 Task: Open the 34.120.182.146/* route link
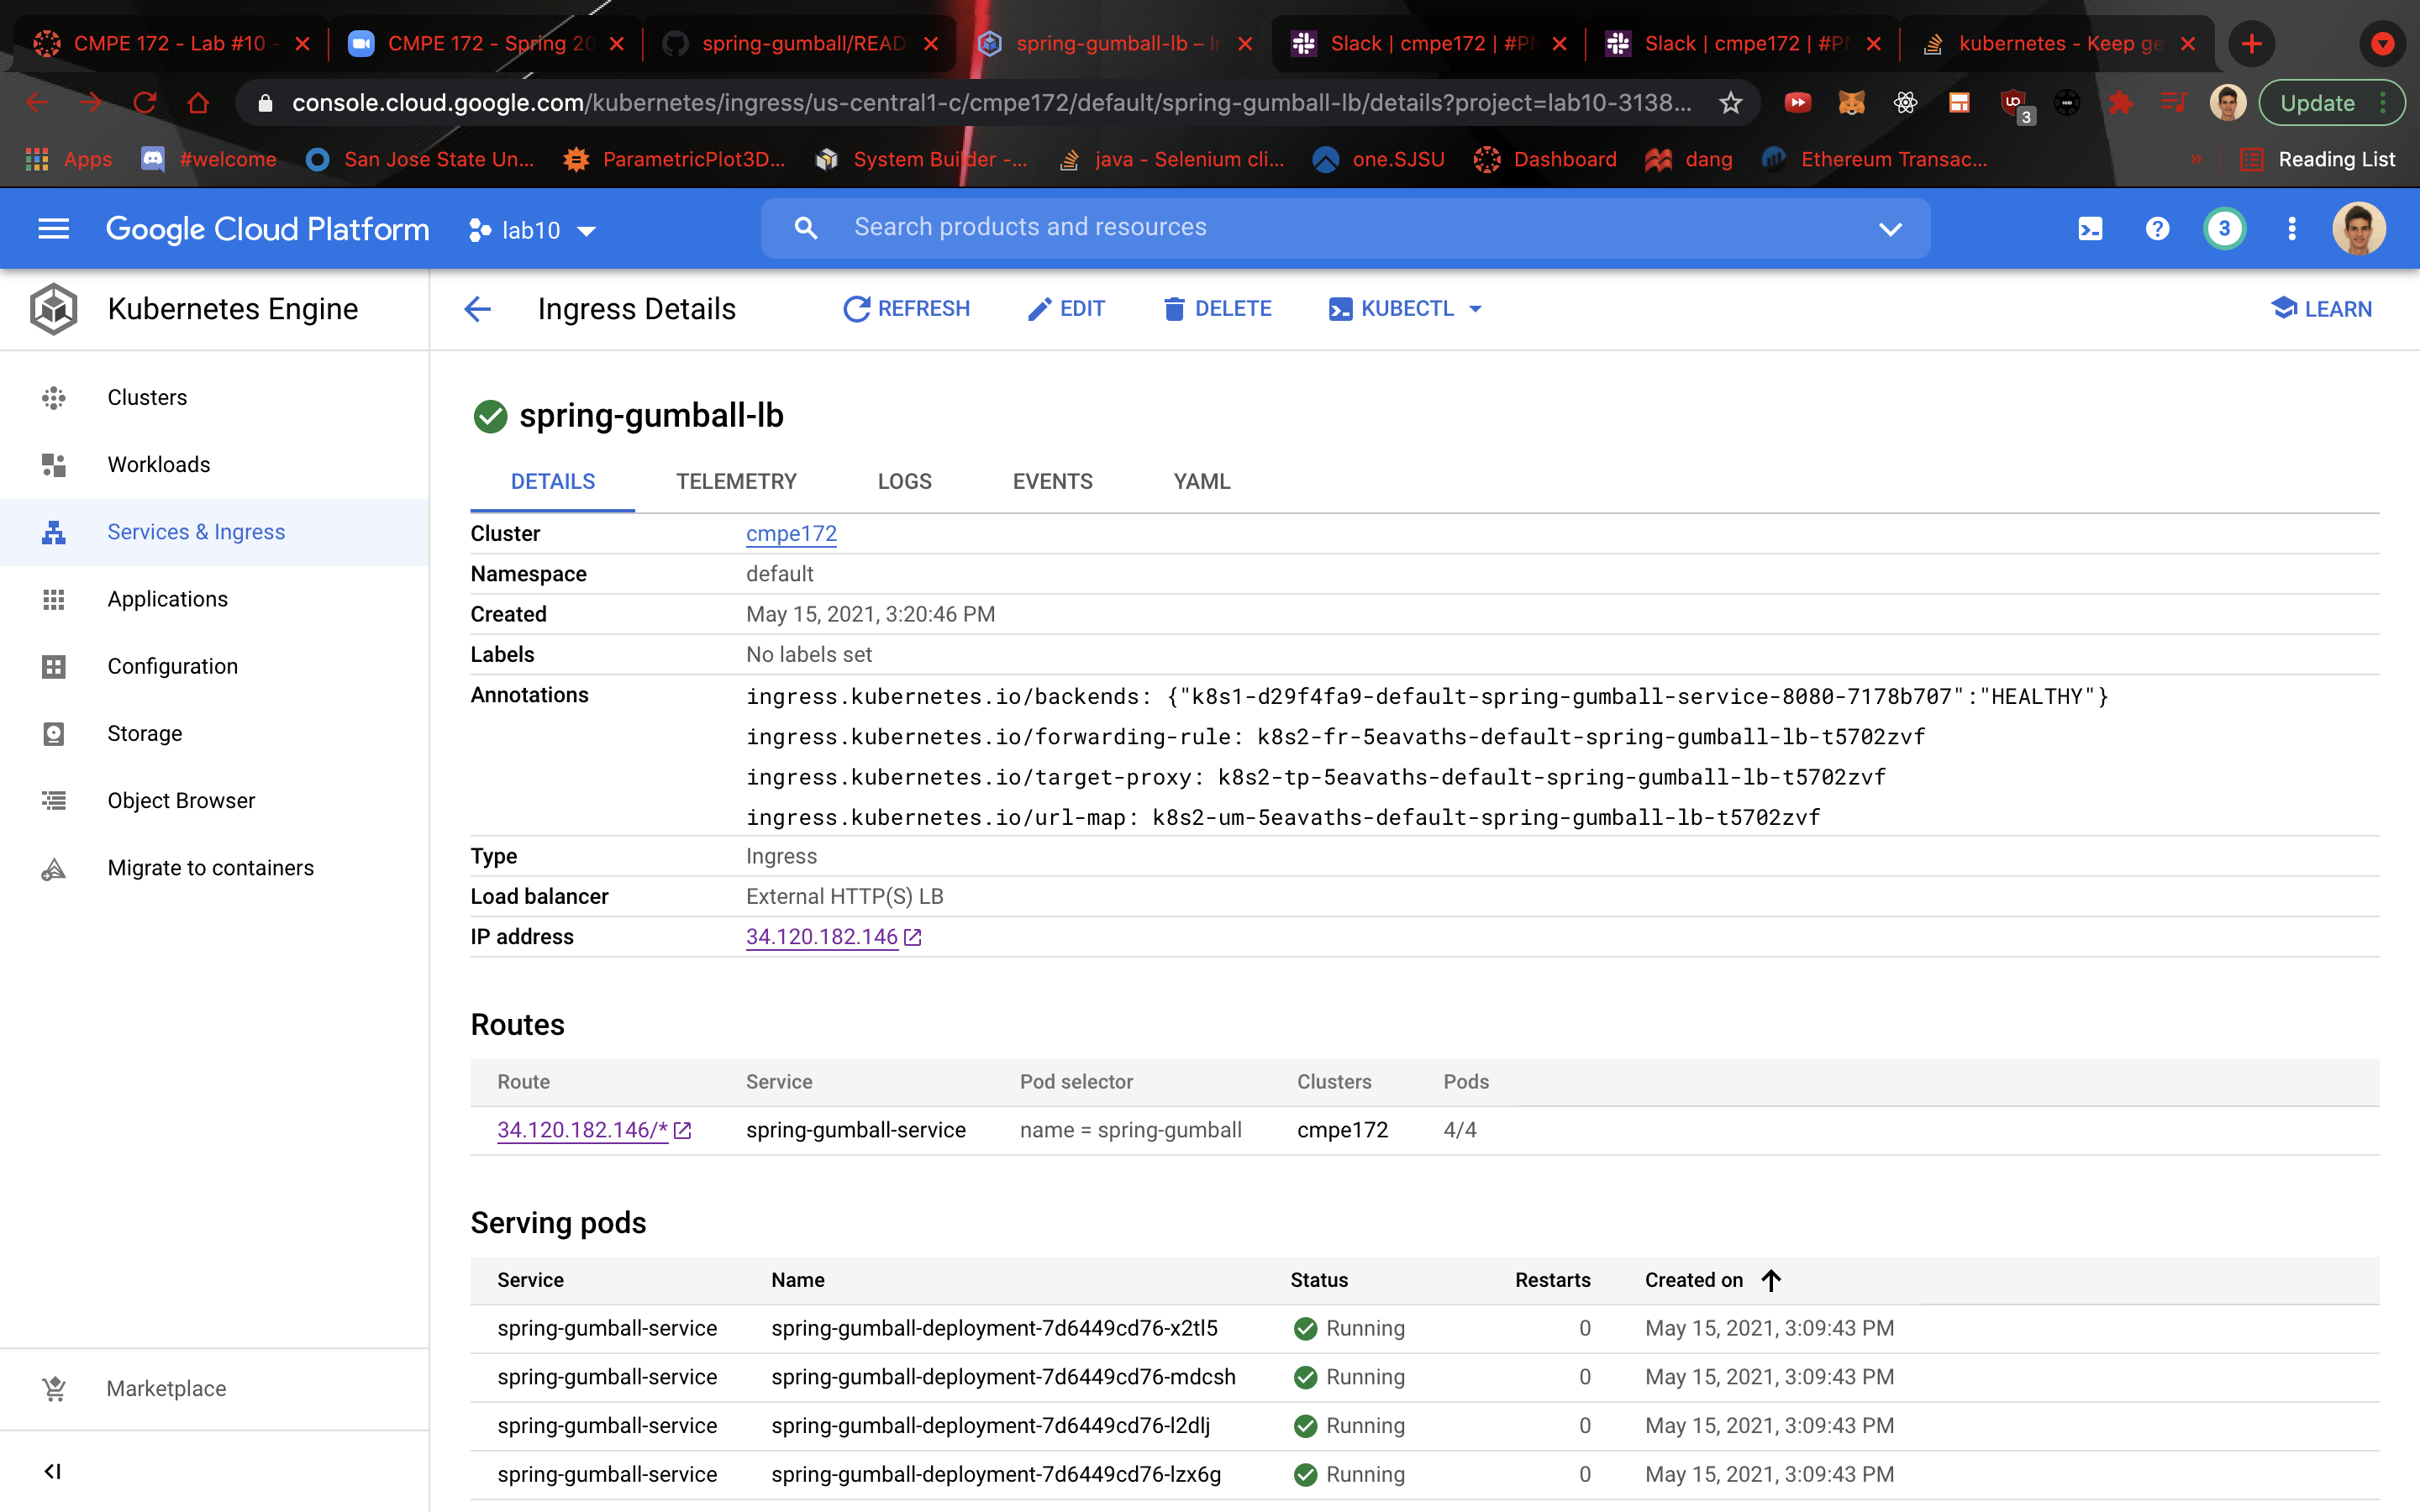click(582, 1130)
